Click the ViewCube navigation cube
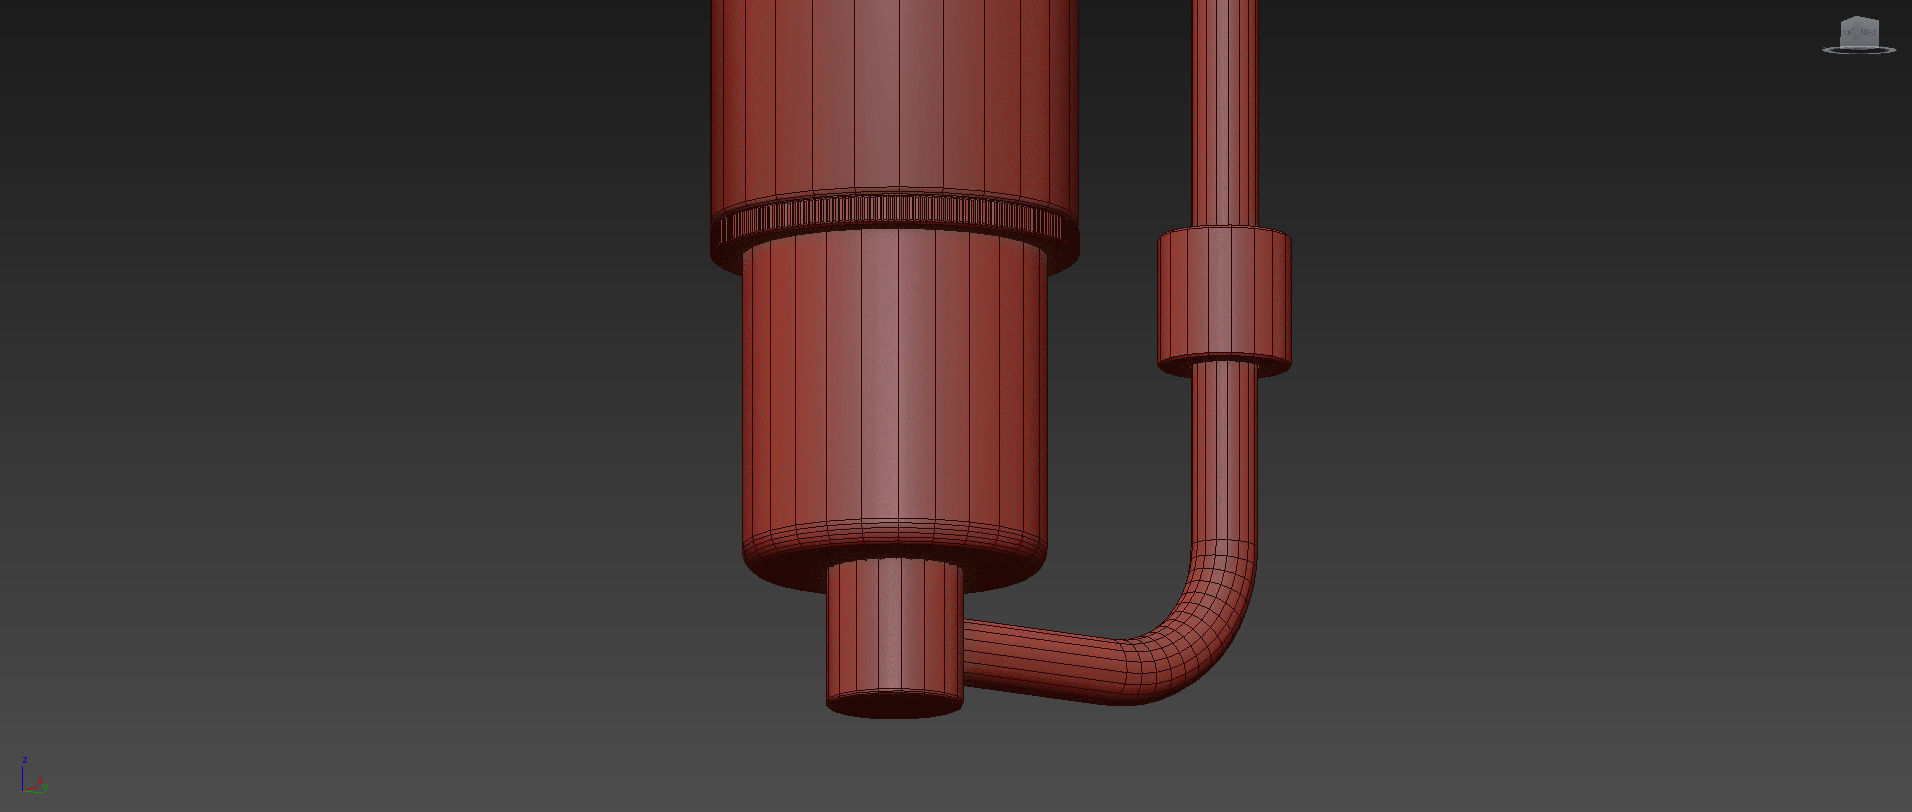Viewport: 1912px width, 812px height. (x=1860, y=31)
